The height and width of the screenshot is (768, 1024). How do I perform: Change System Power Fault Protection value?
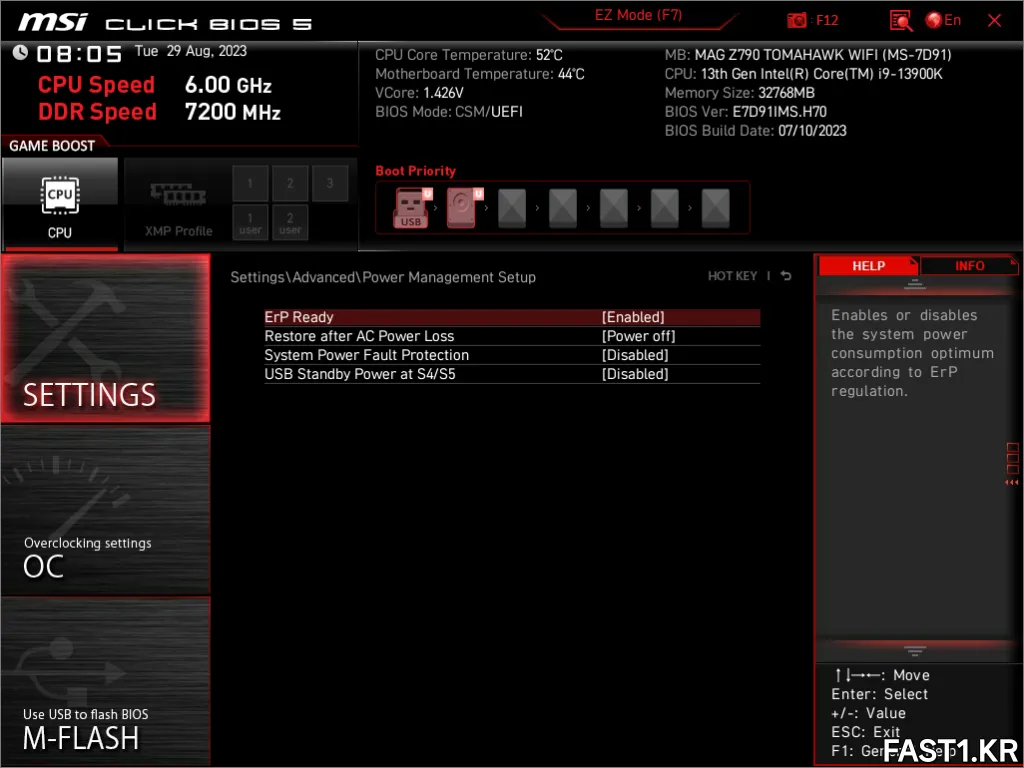click(x=635, y=355)
